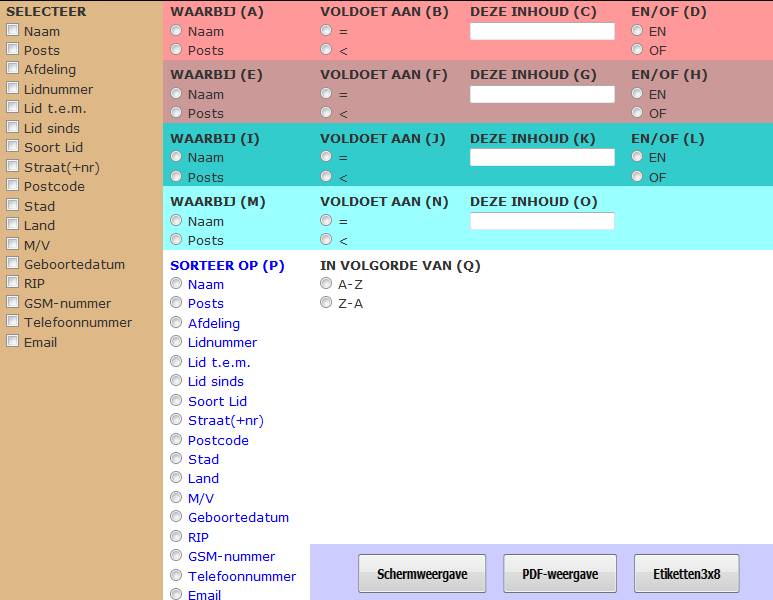Choose the = operator under VOLDOET AAN (J)
This screenshot has width=773, height=600.
click(x=326, y=157)
